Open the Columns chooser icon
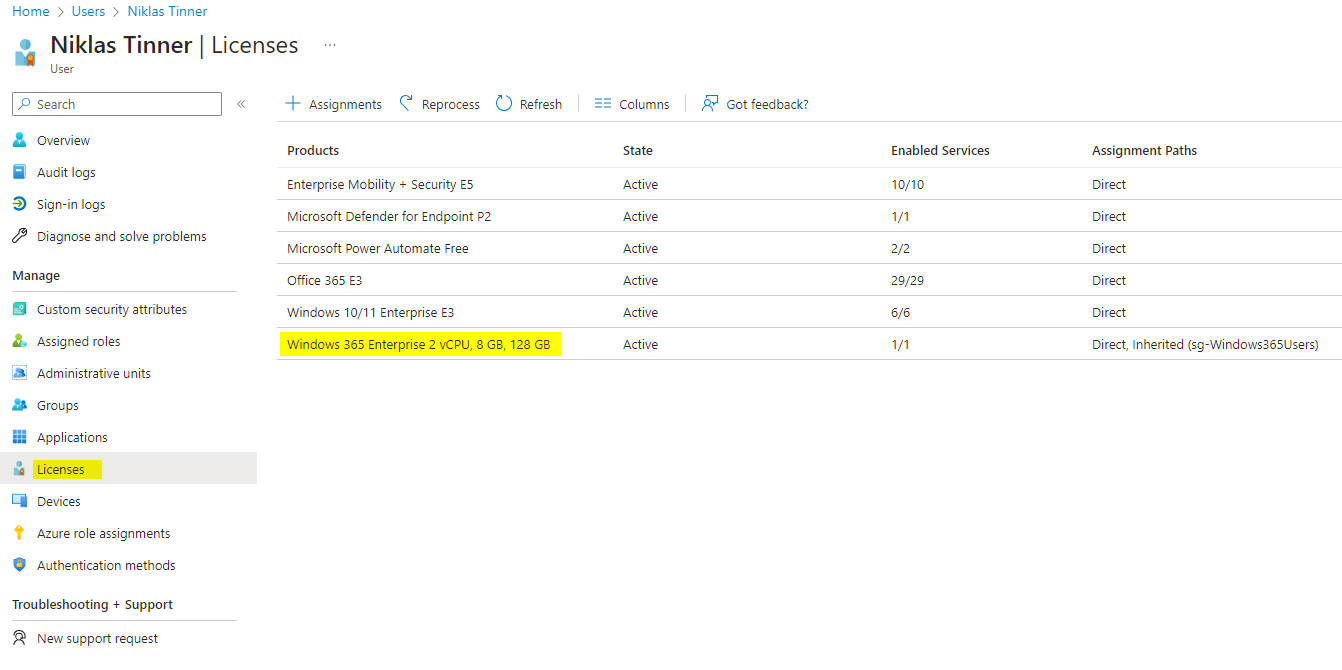 point(603,104)
